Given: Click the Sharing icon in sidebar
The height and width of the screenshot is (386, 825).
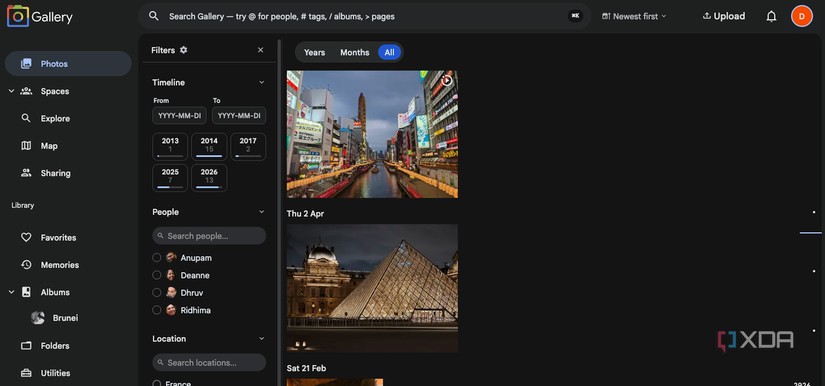Looking at the screenshot, I should (26, 173).
